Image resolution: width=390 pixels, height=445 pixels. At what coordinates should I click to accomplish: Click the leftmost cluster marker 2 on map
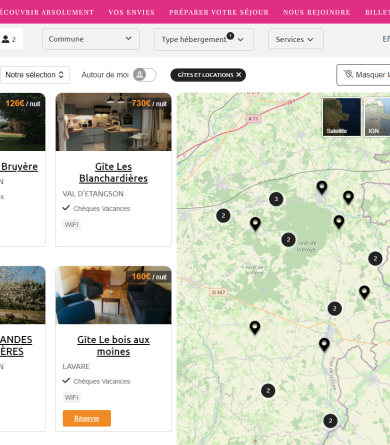(x=223, y=216)
